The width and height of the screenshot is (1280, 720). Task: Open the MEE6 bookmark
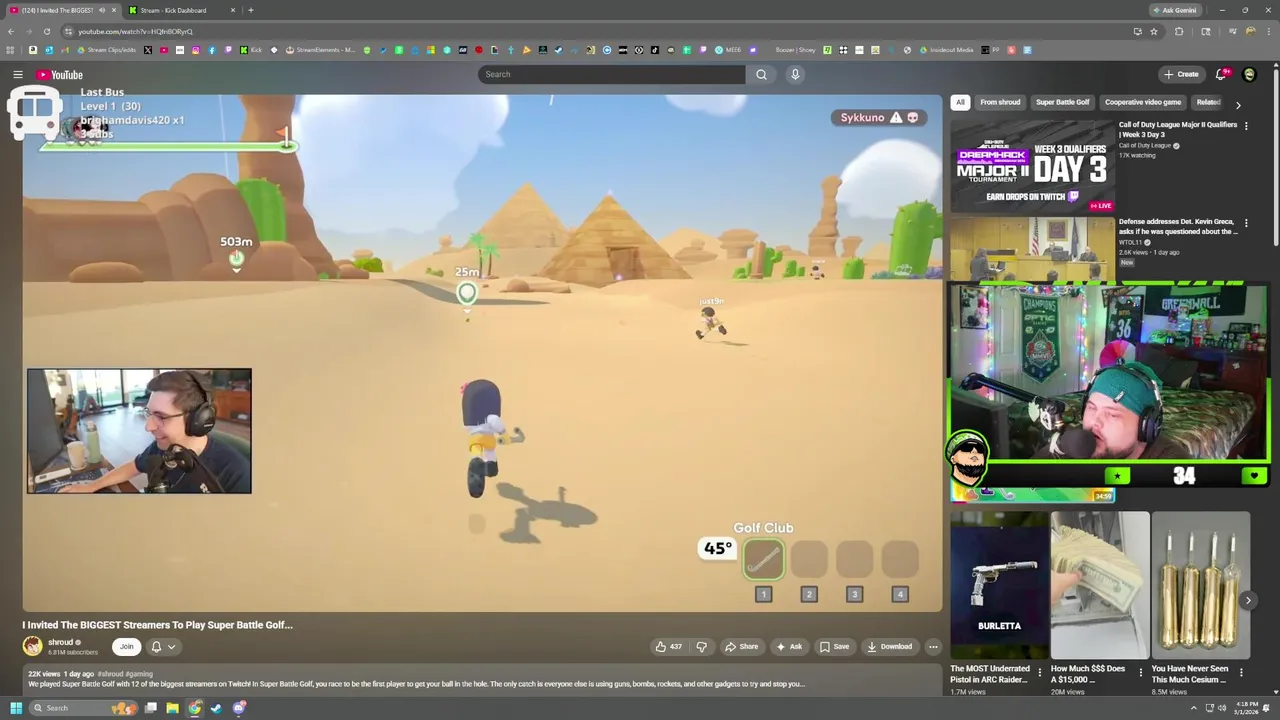728,50
